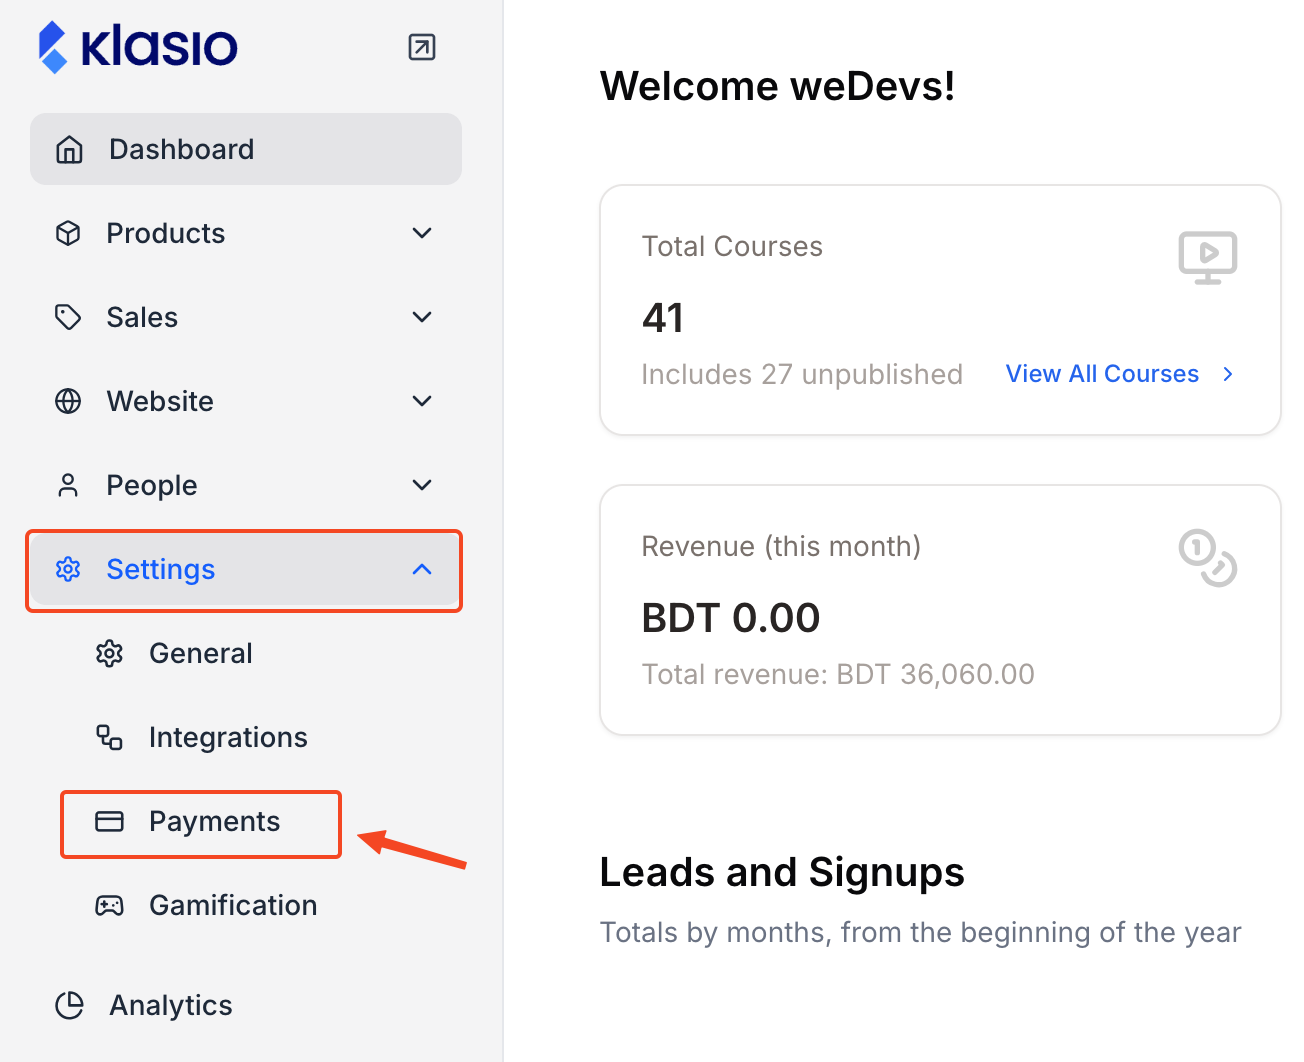Image resolution: width=1304 pixels, height=1062 pixels.
Task: Click the Integrations icon under Settings
Action: [x=110, y=737]
